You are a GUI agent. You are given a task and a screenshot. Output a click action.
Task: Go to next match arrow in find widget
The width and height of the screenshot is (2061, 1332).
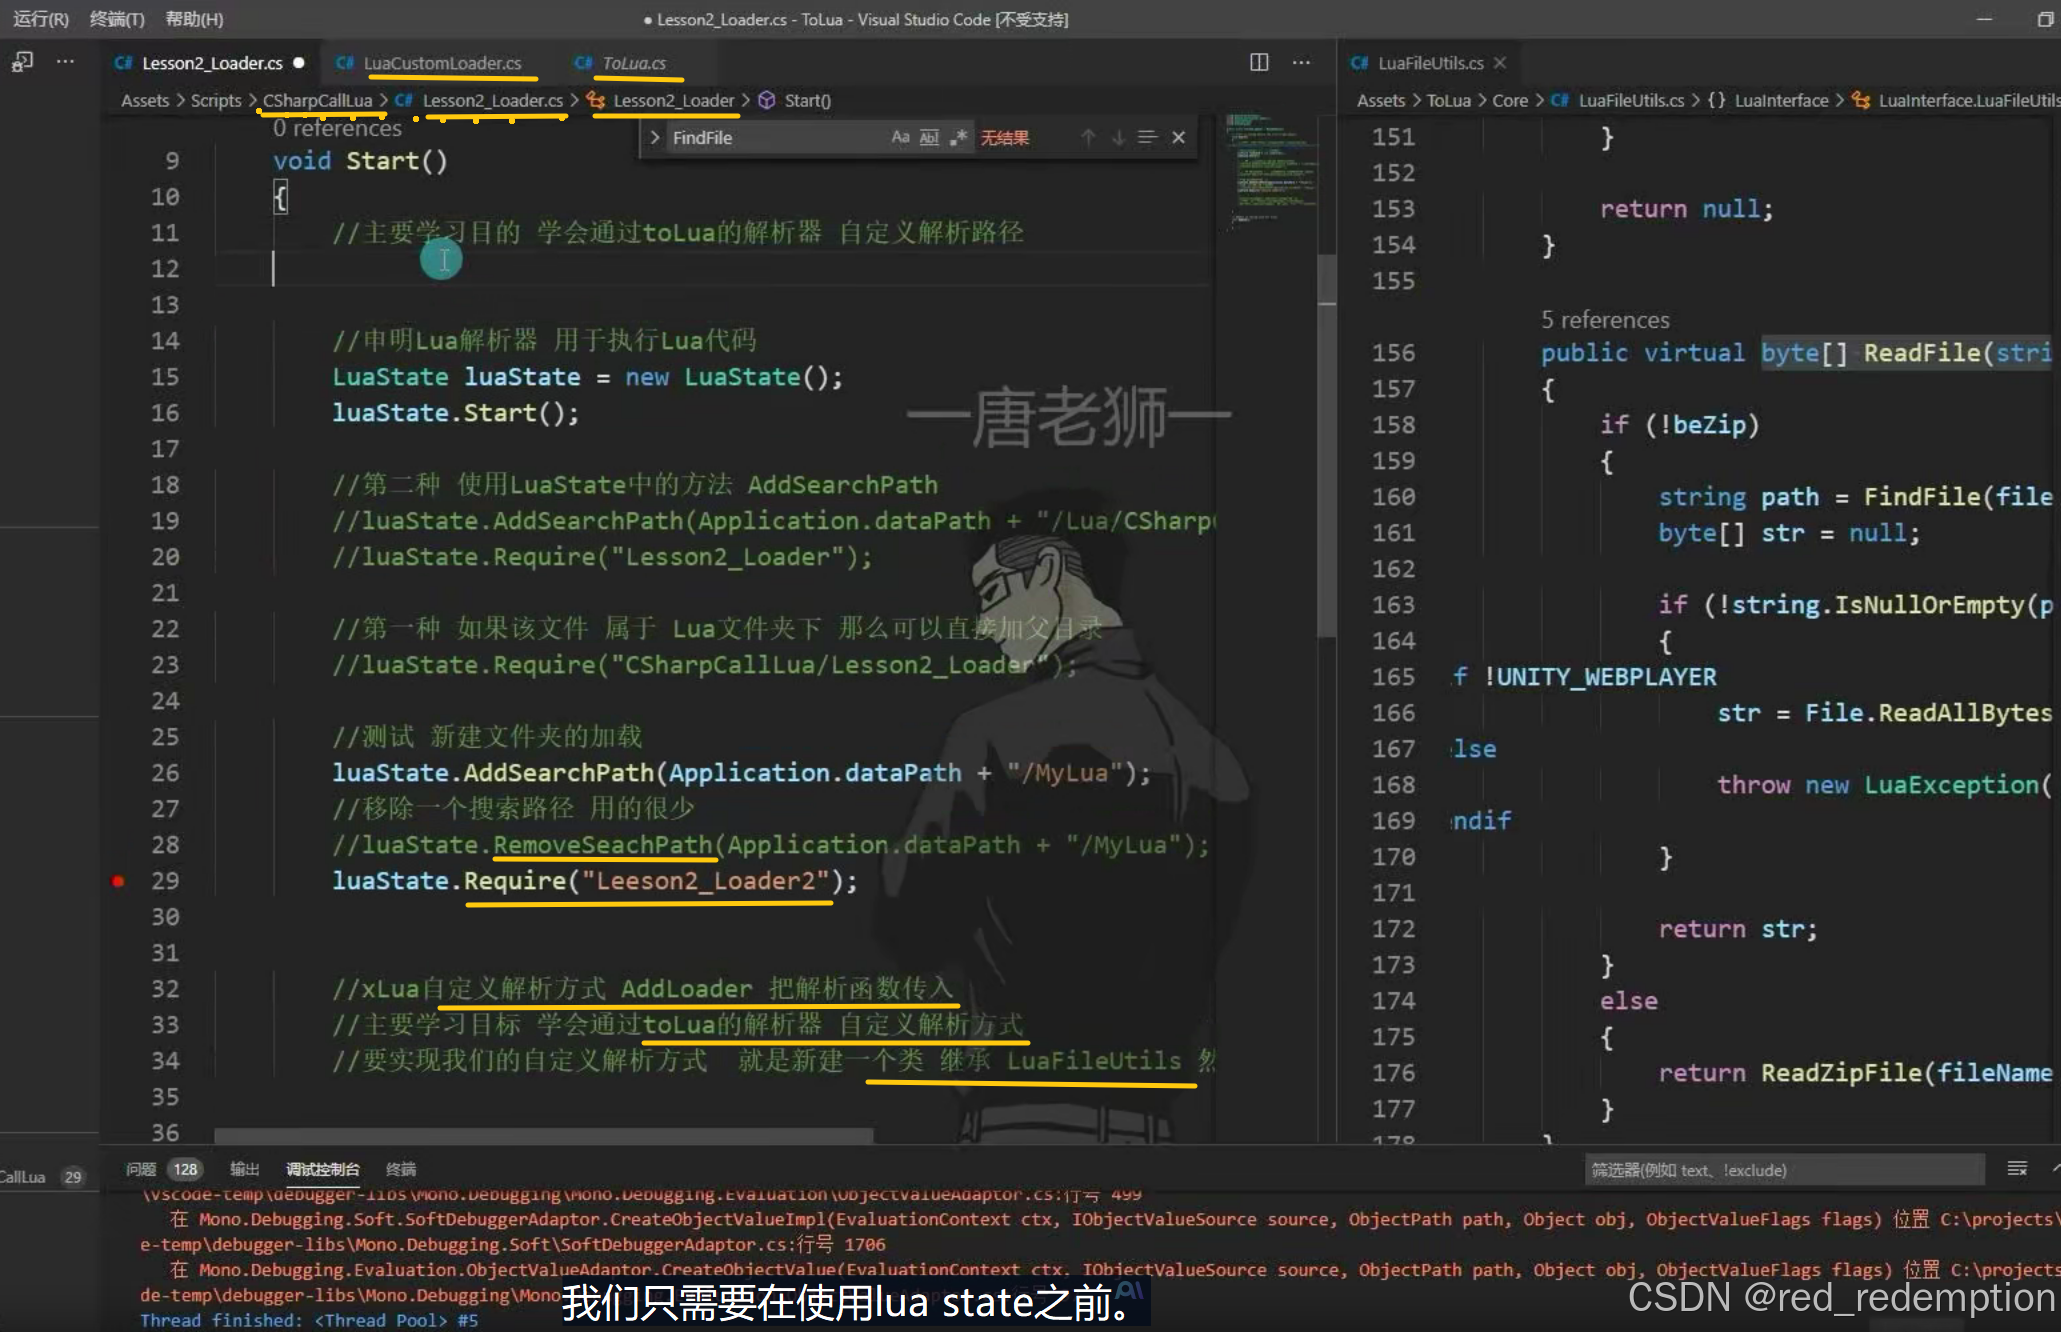pos(1118,137)
